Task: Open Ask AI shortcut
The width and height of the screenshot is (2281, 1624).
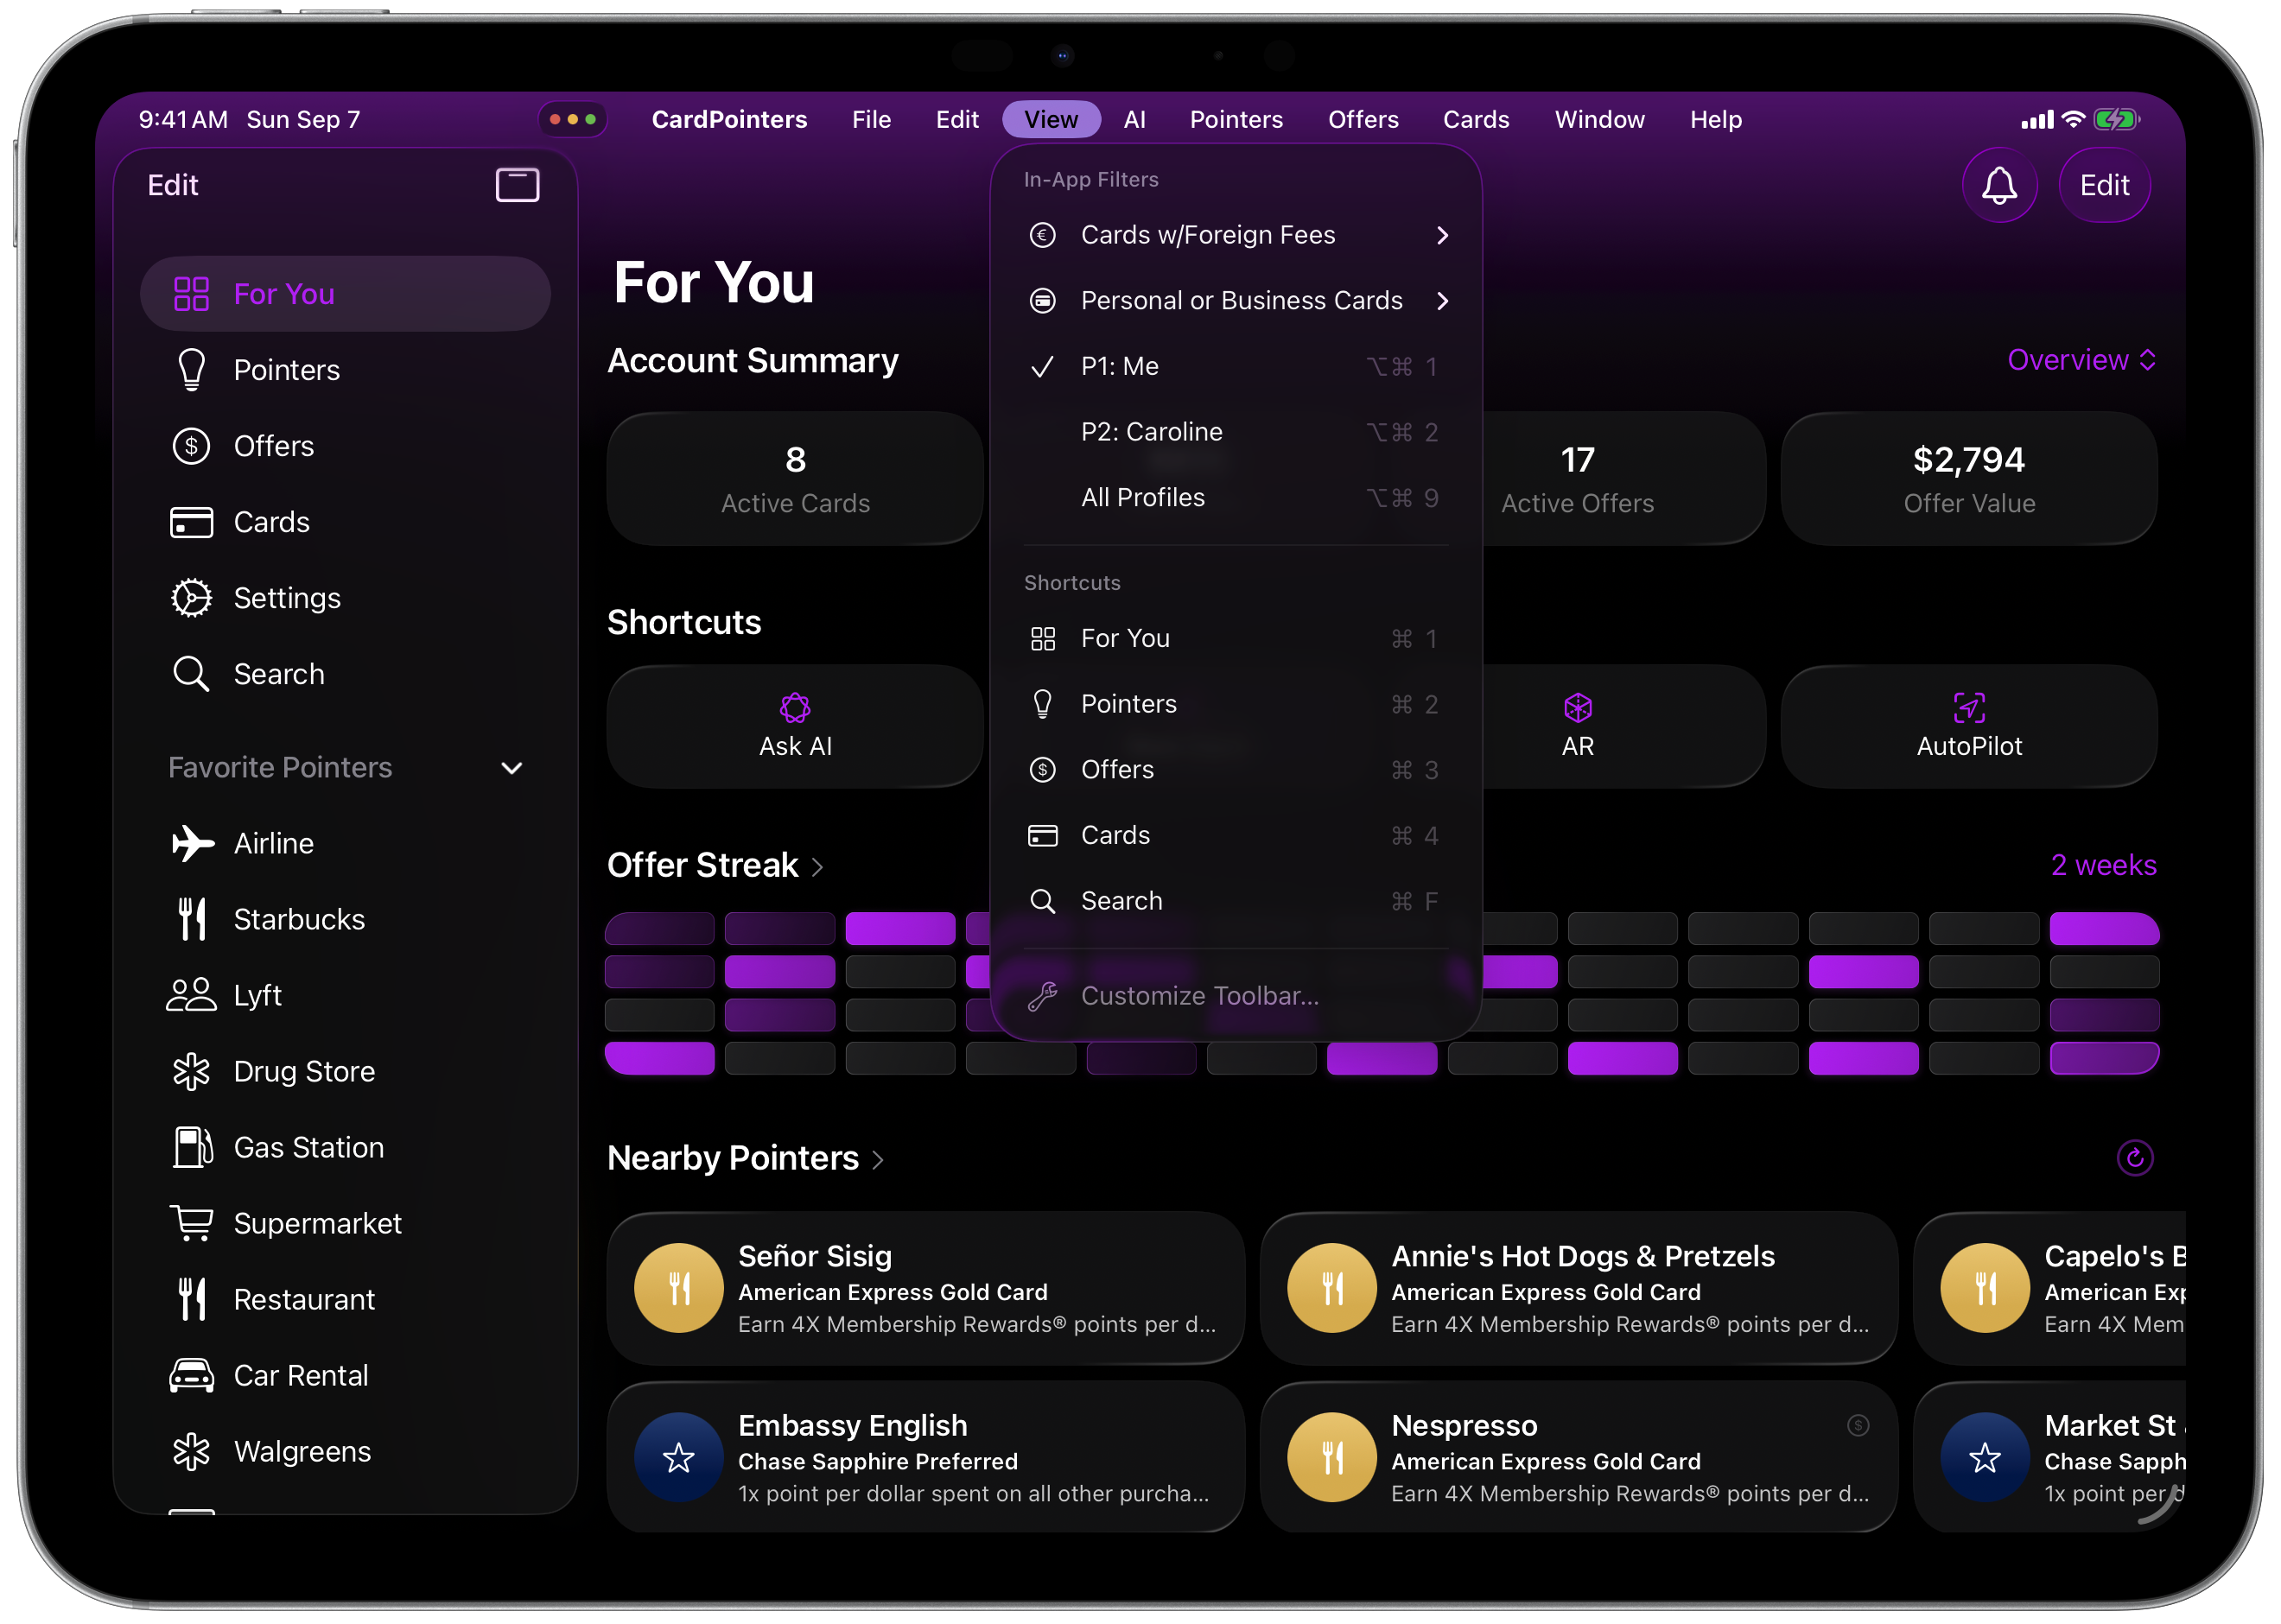Action: [794, 726]
